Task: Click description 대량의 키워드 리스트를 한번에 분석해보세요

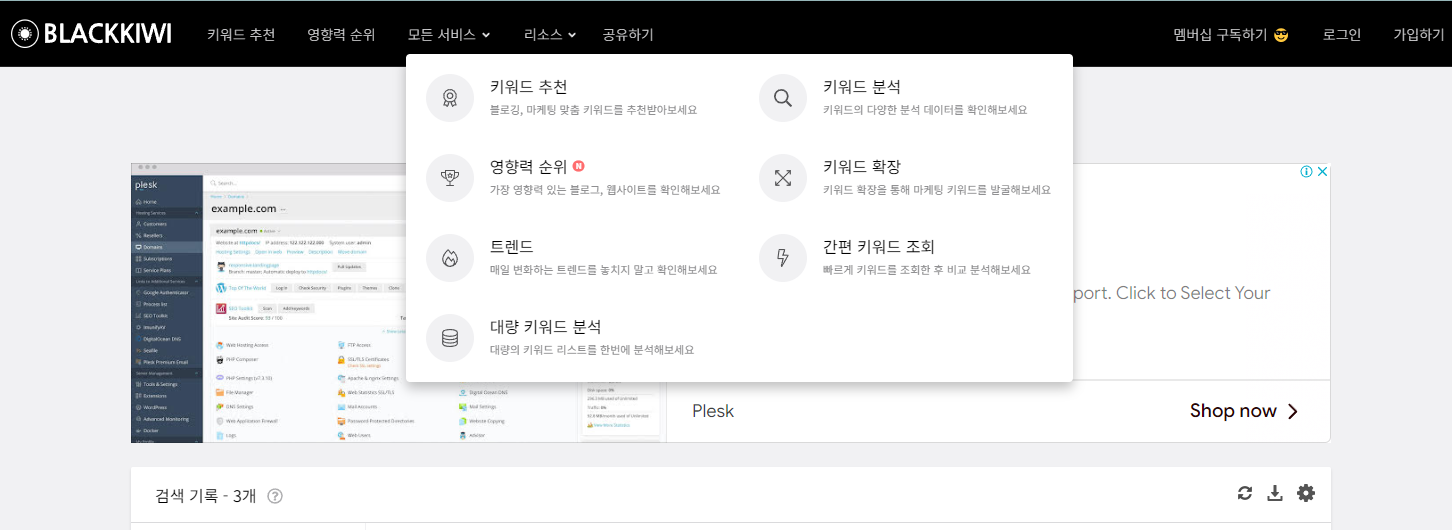Action: pos(592,350)
